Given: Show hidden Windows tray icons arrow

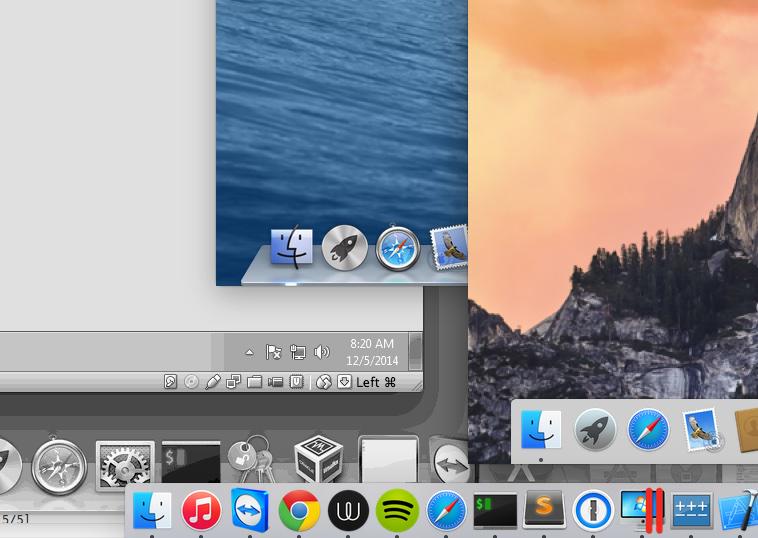Looking at the screenshot, I should tap(249, 352).
